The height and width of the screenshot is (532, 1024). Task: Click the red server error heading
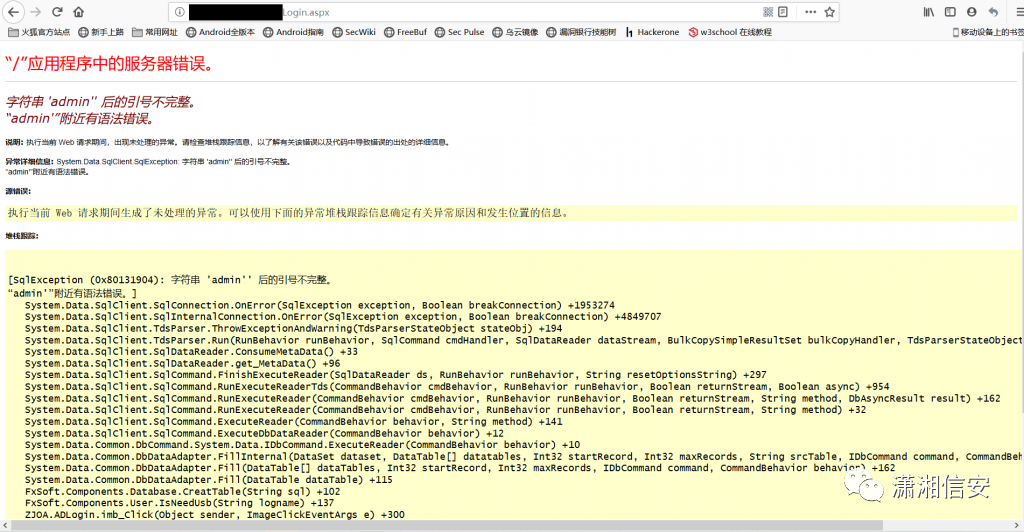[x=110, y=64]
